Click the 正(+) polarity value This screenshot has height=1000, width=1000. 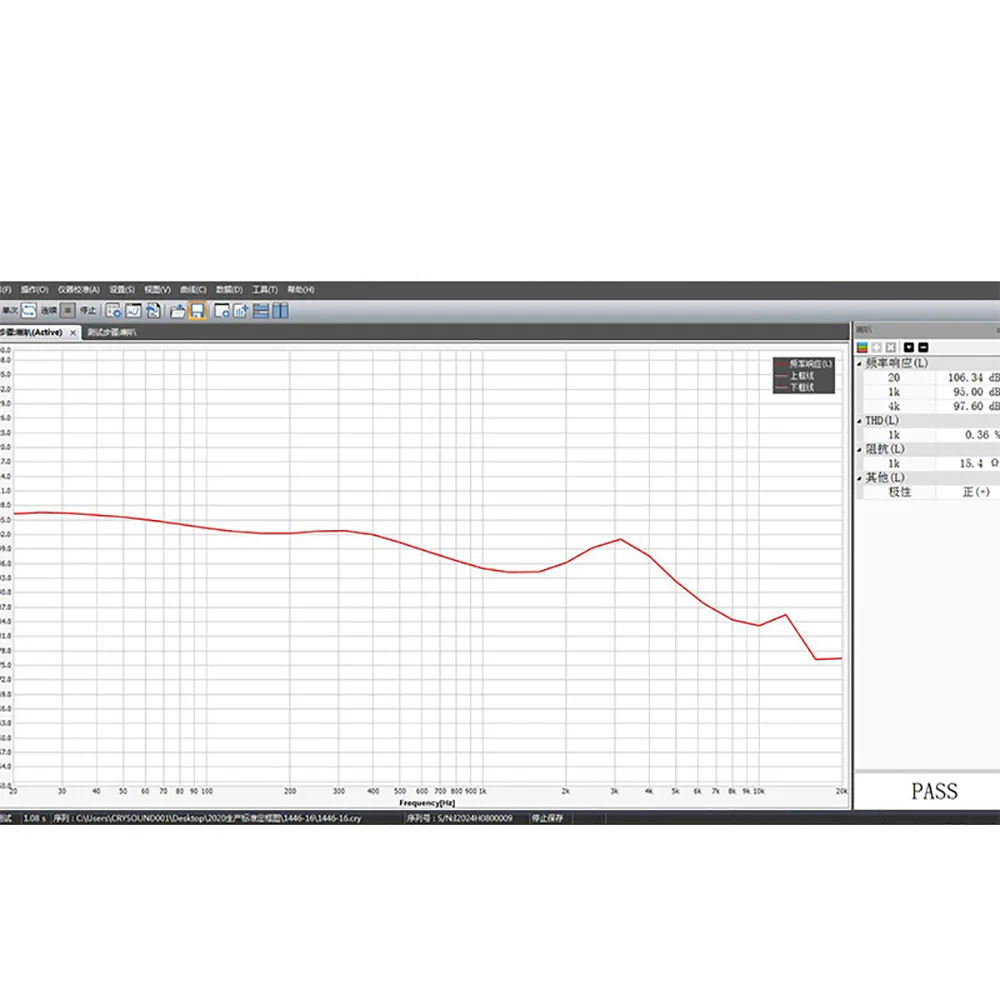pos(976,492)
